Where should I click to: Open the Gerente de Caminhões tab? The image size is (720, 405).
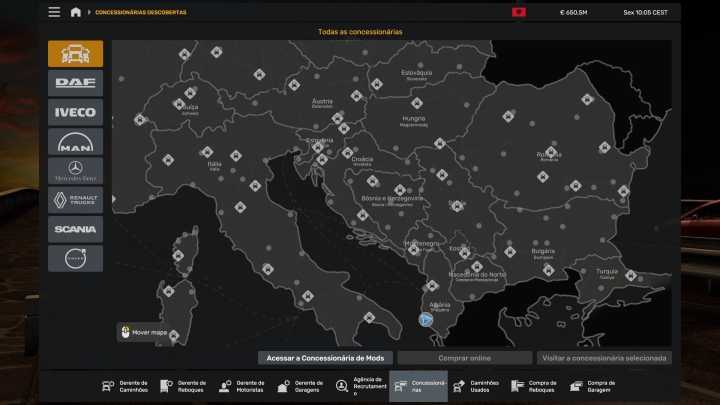[125, 387]
